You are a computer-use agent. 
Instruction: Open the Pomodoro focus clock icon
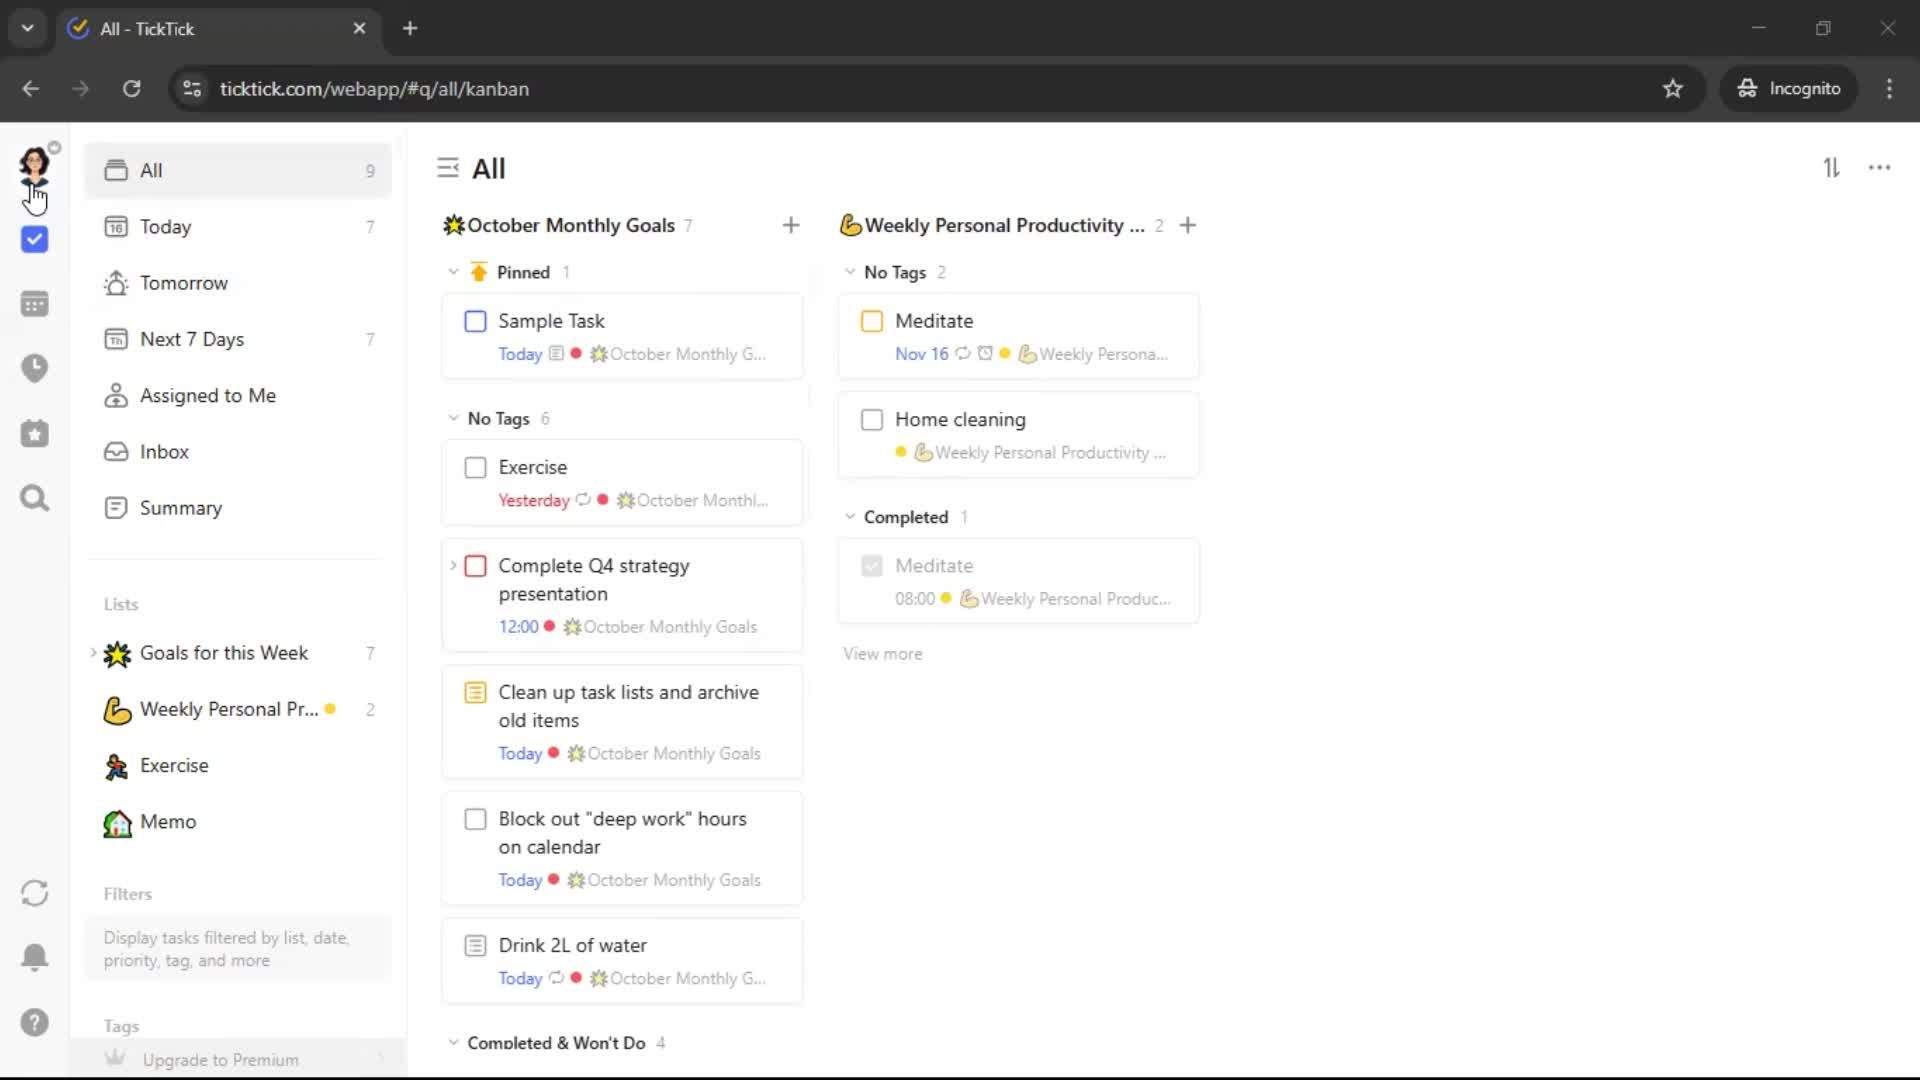pyautogui.click(x=34, y=368)
